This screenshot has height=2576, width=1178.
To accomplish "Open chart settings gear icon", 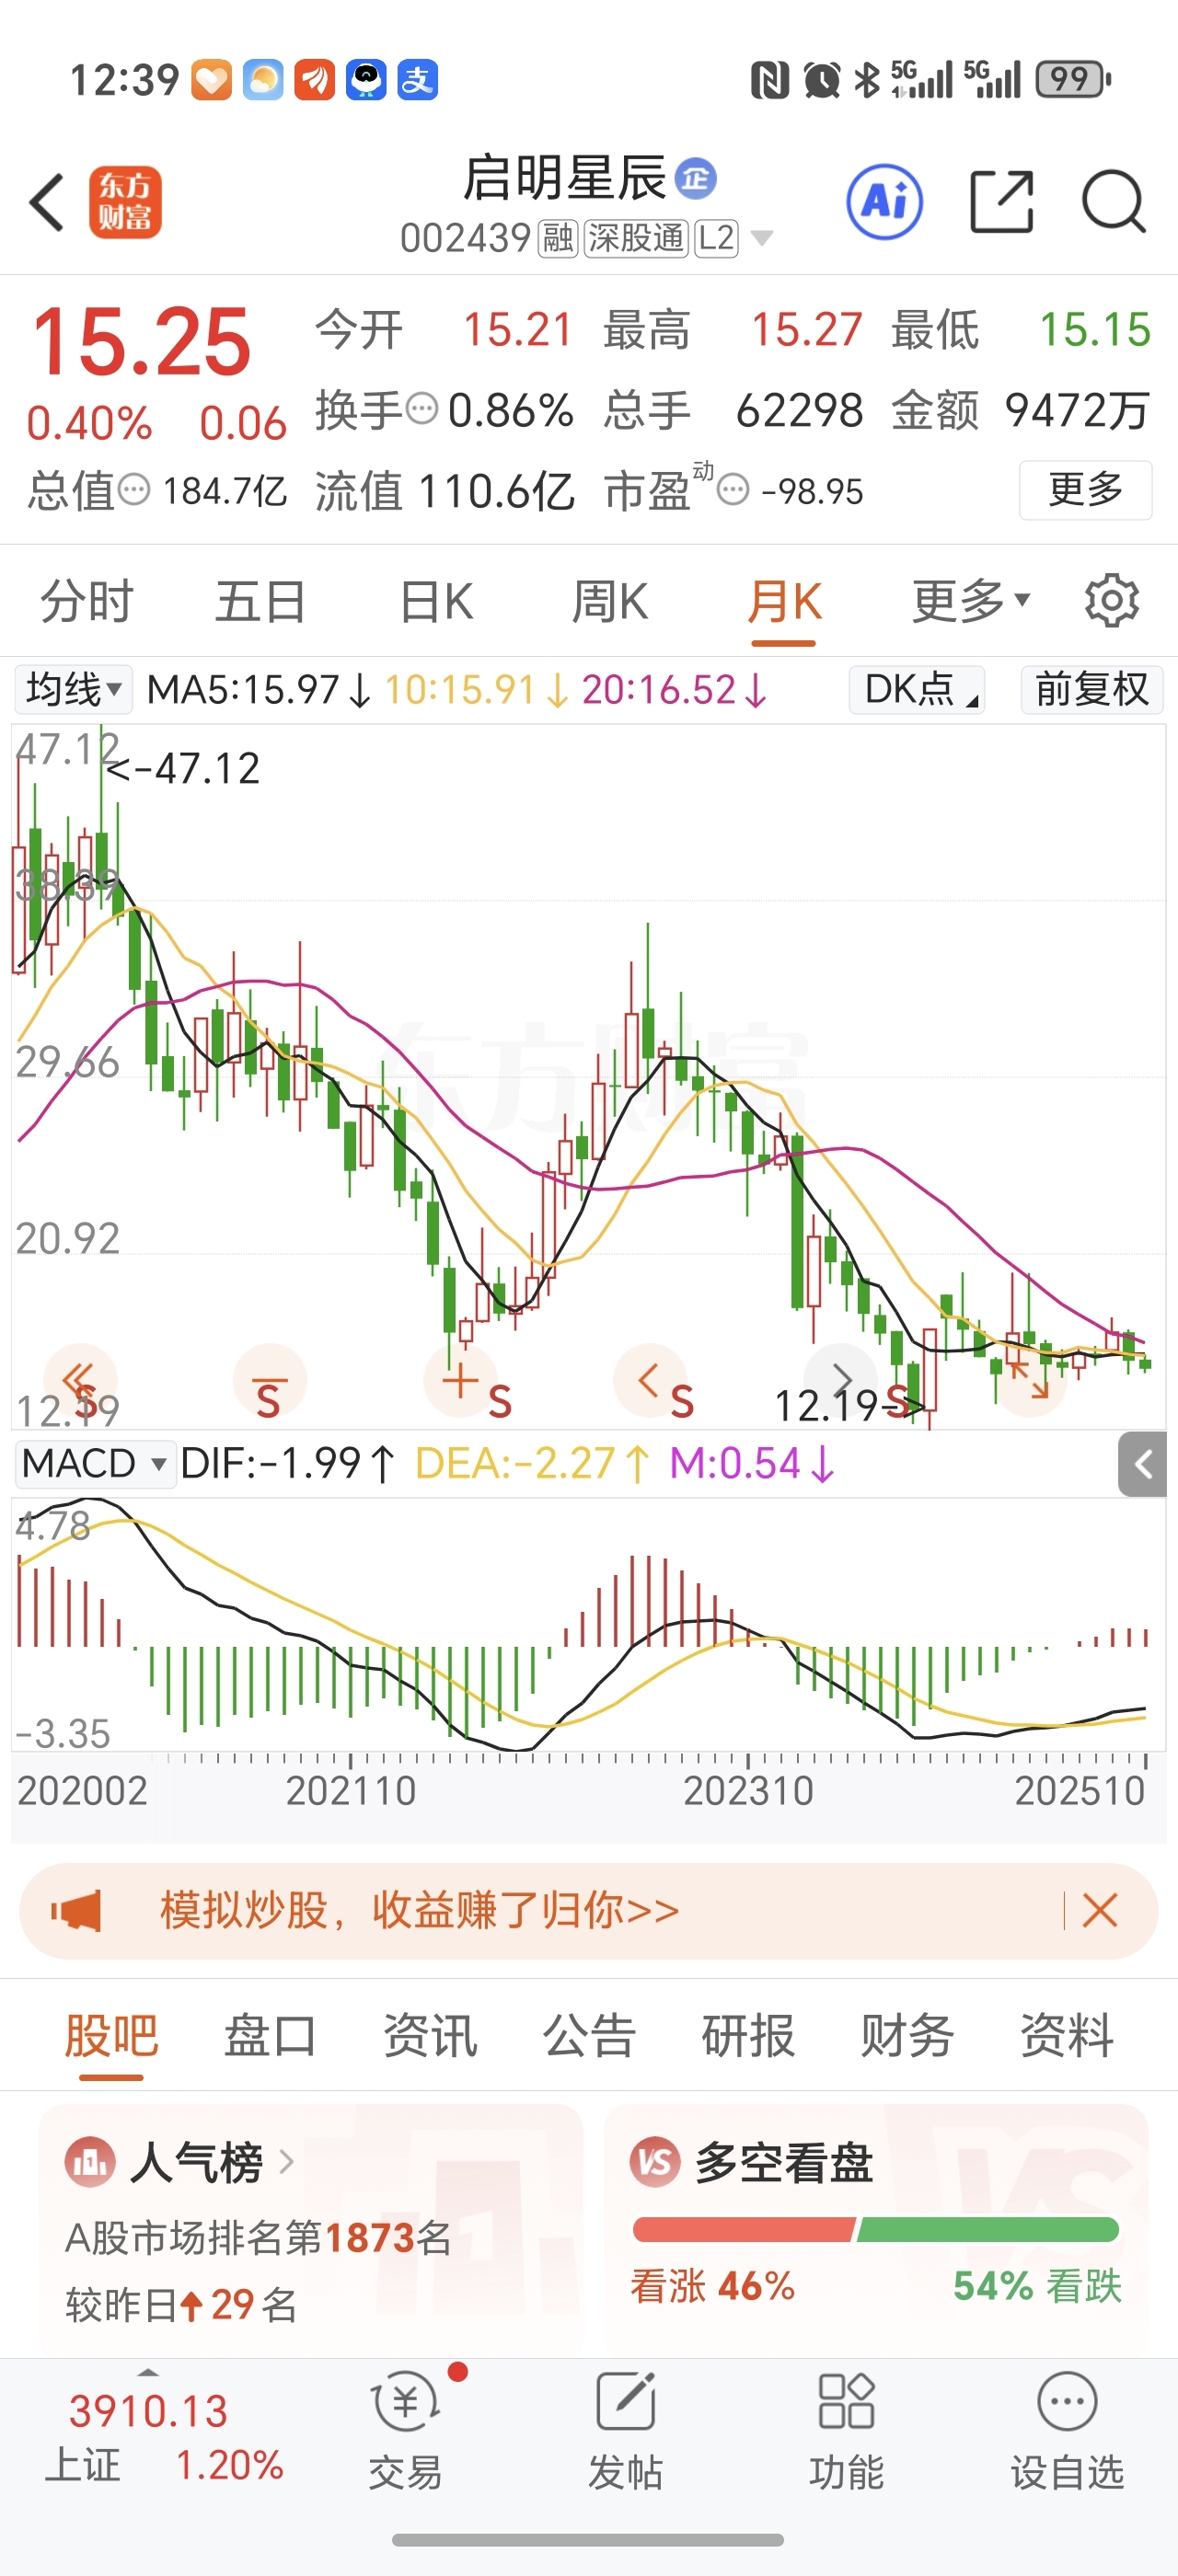I will coord(1112,601).
